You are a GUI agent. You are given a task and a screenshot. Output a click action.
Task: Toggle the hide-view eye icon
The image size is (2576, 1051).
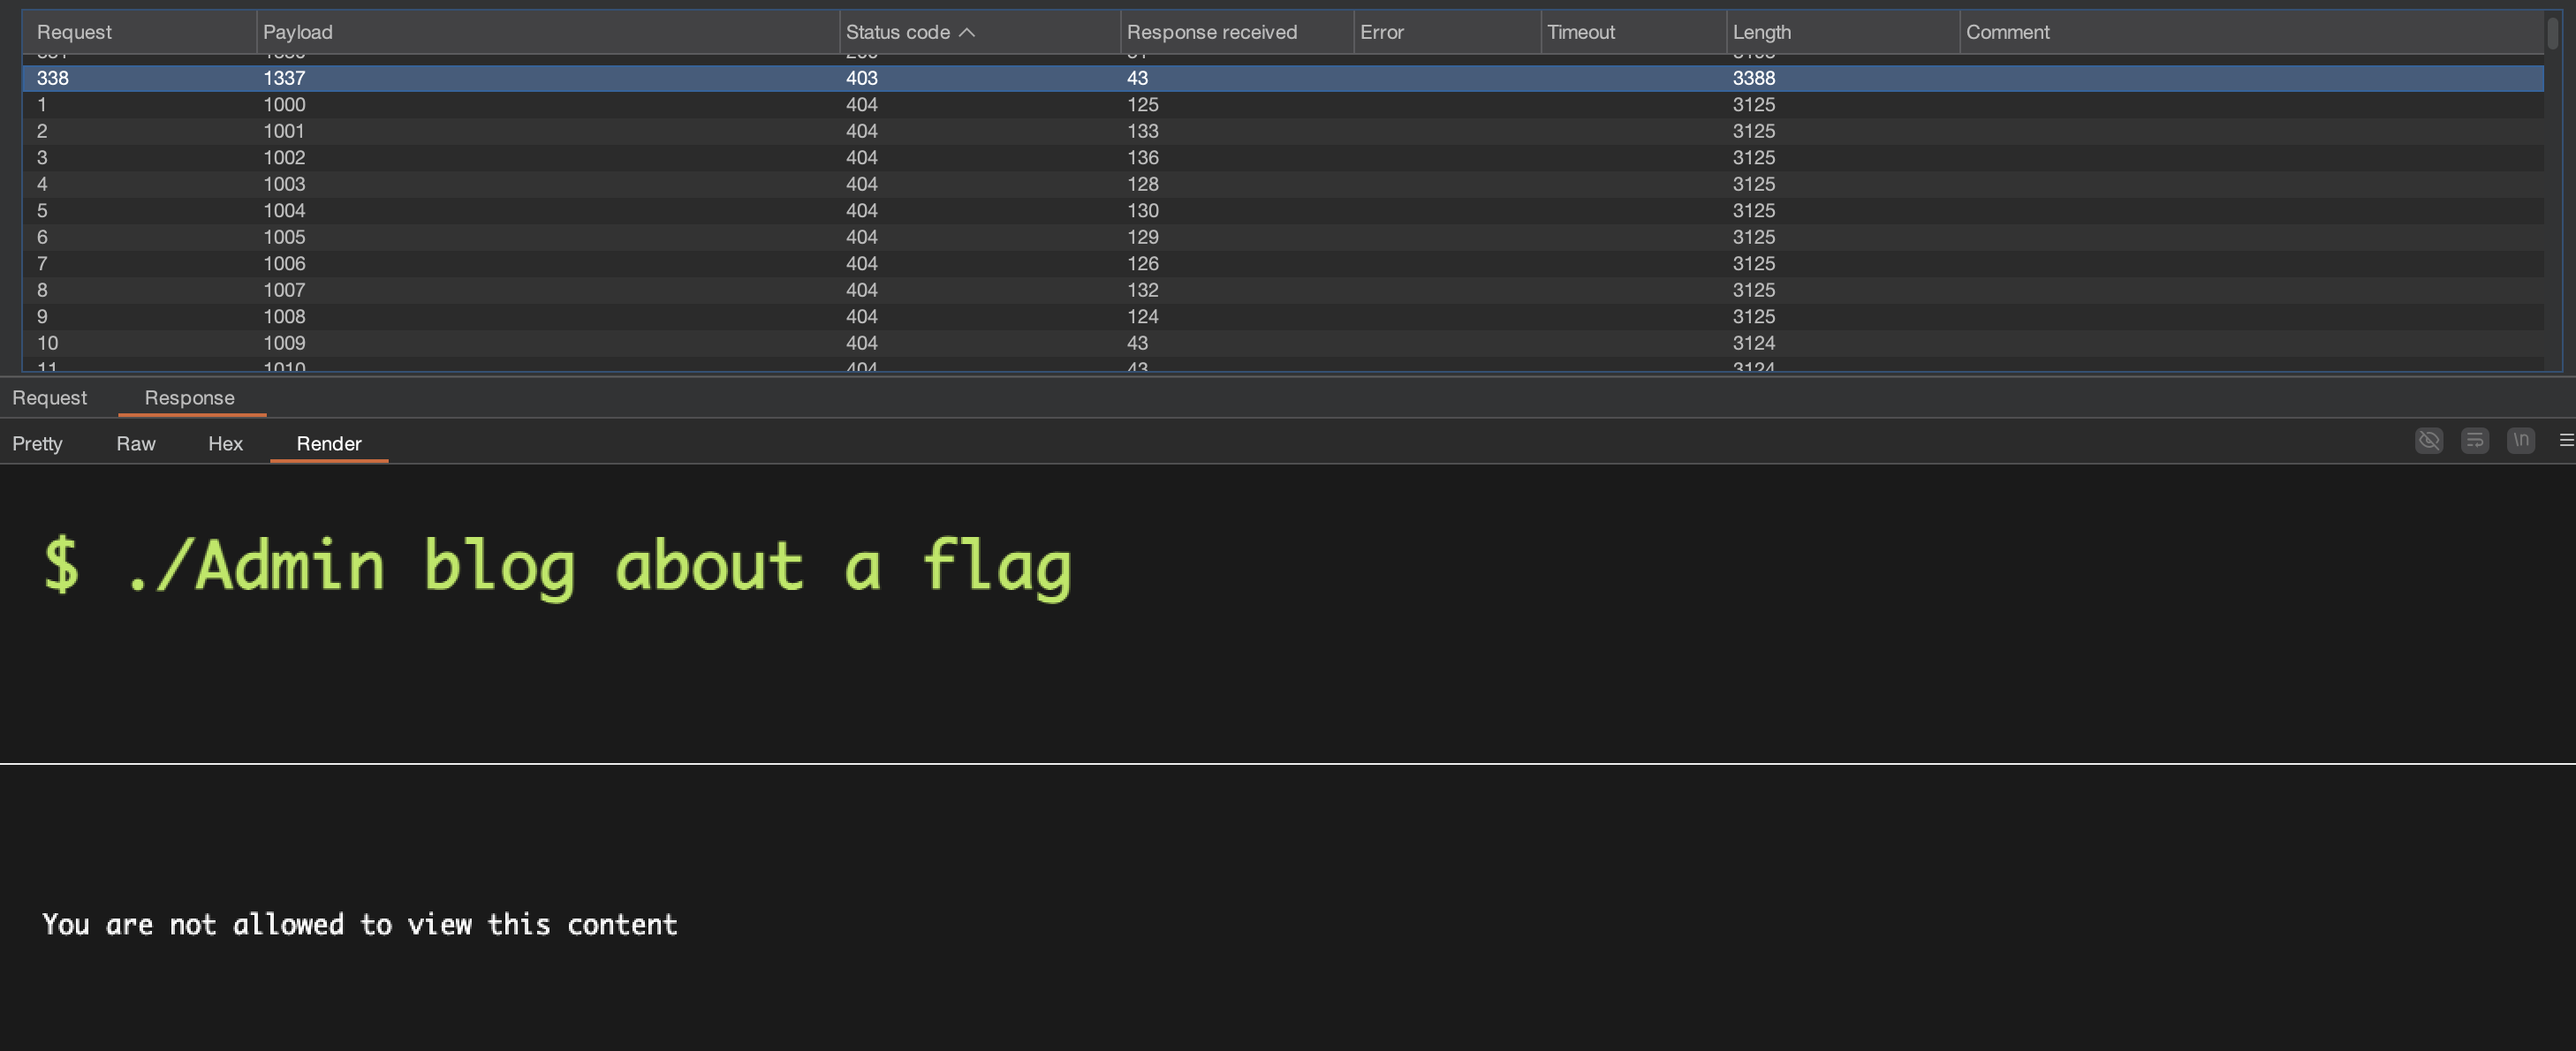click(2428, 440)
